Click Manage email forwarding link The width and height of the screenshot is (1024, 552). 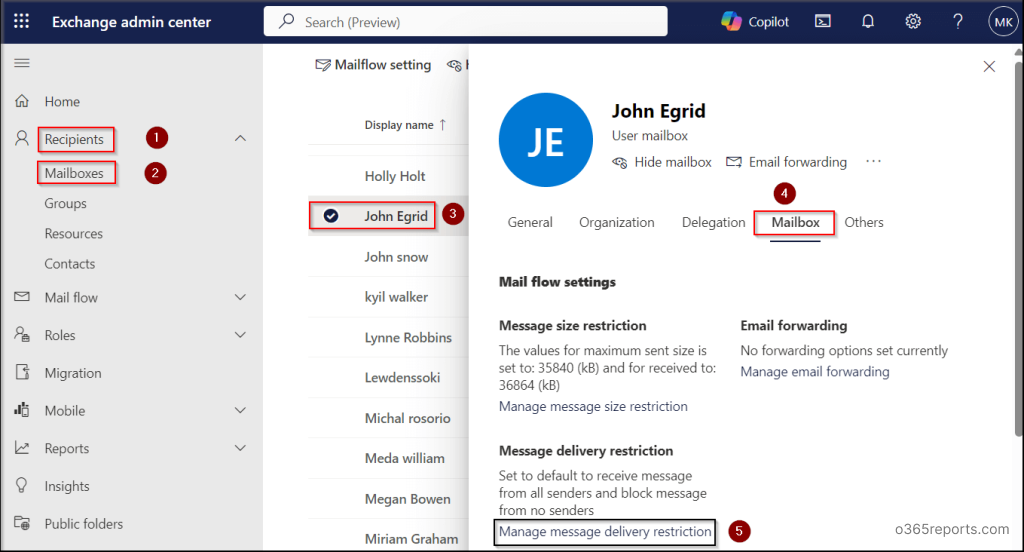pyautogui.click(x=814, y=372)
